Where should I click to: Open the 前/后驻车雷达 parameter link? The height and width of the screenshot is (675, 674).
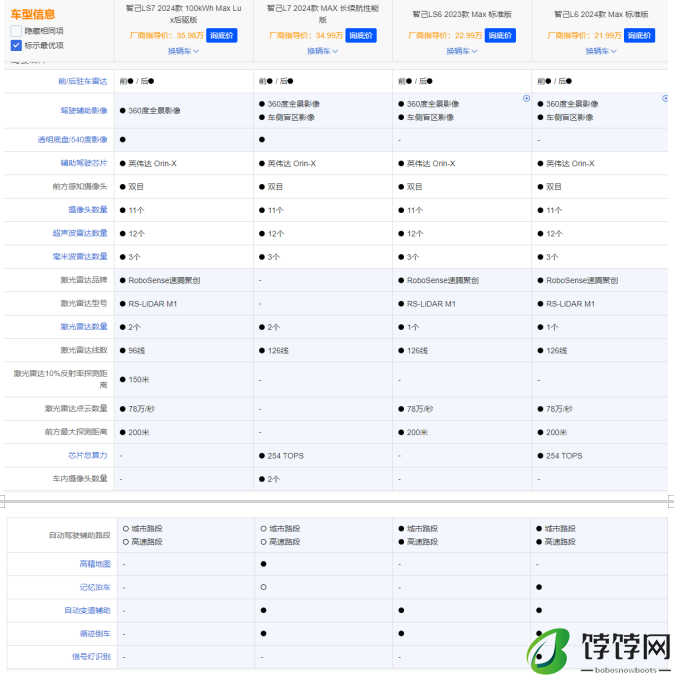tap(83, 81)
